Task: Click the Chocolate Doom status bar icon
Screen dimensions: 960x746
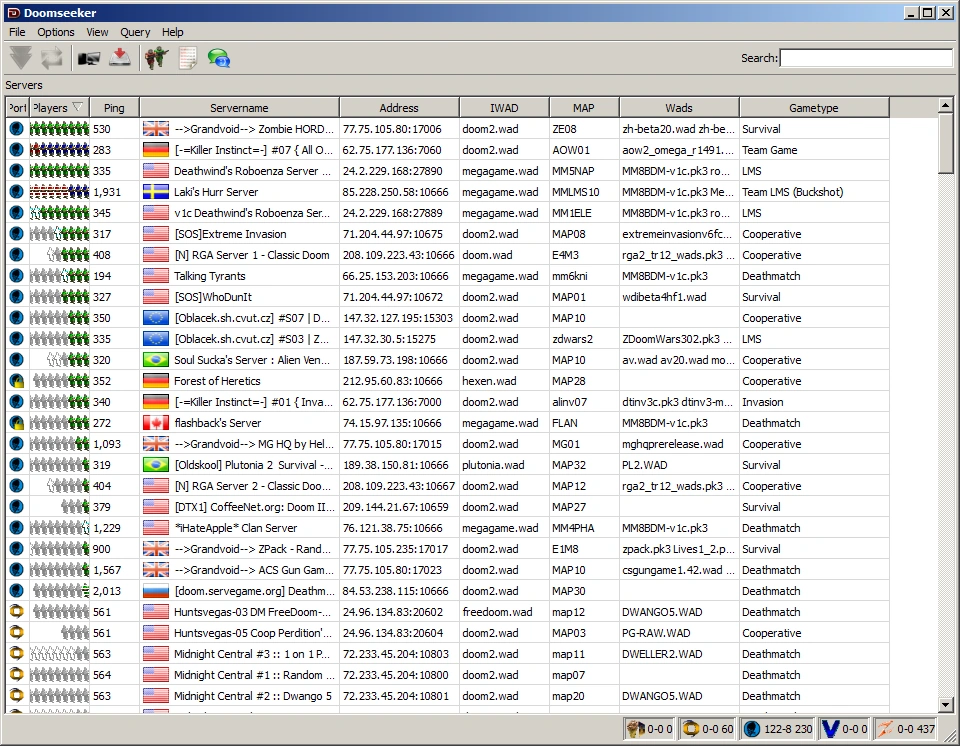Action: [x=635, y=729]
